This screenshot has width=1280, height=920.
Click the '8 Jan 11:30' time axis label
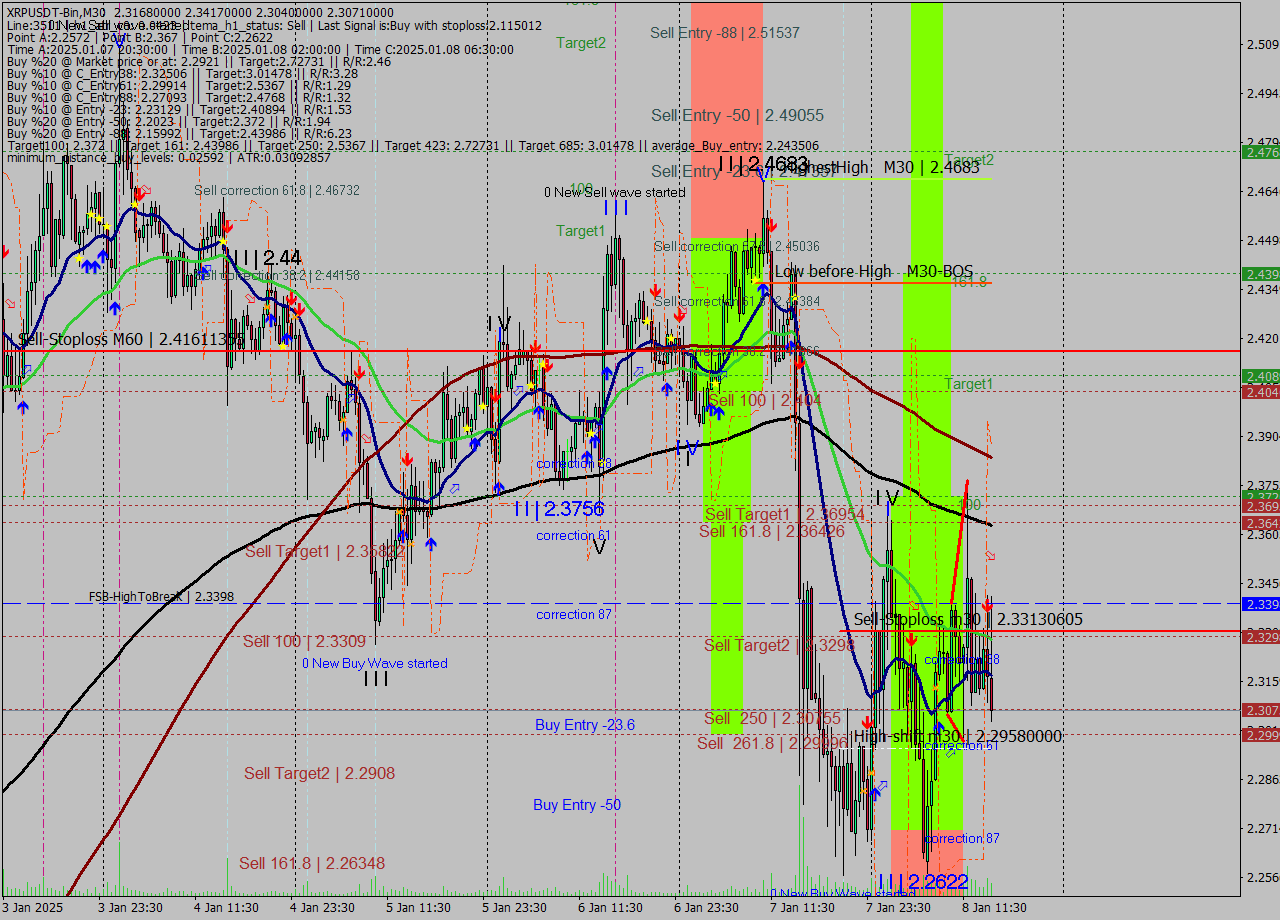coord(994,908)
